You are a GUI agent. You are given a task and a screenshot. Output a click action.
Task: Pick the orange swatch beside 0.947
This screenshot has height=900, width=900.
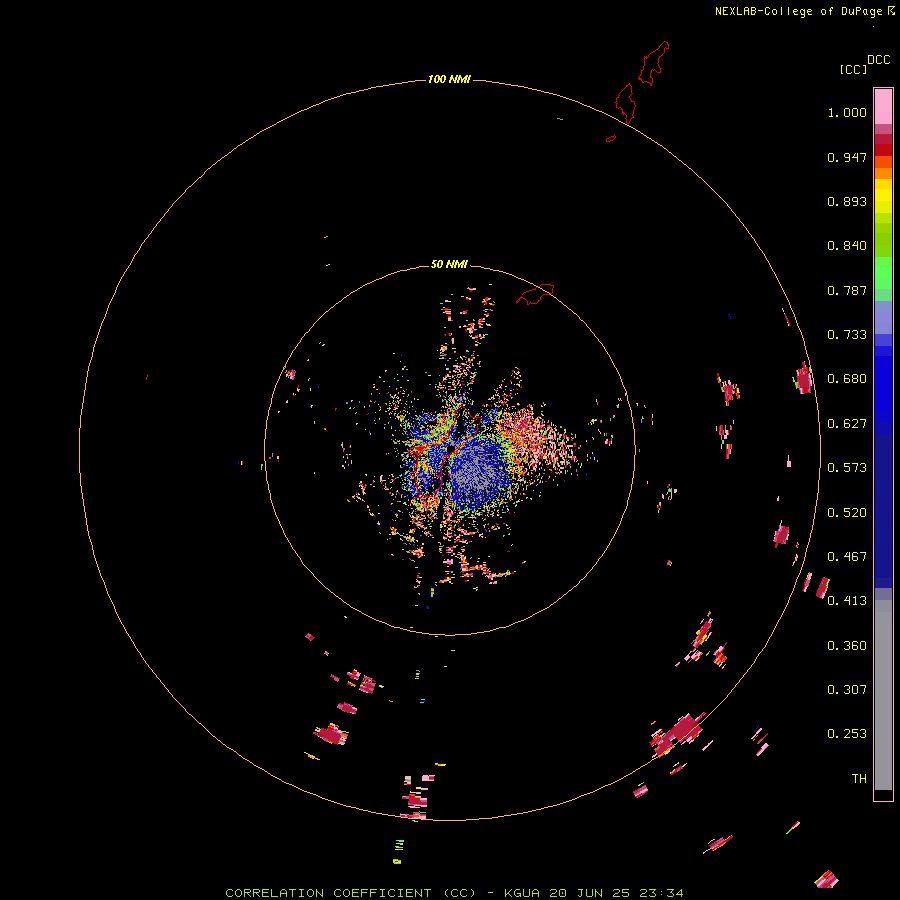(x=883, y=161)
